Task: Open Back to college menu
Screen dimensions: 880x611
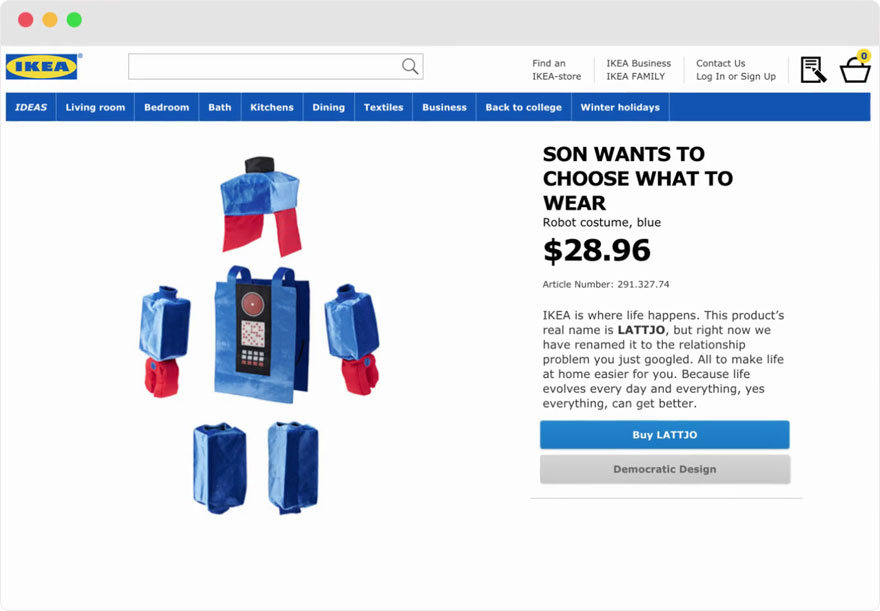Action: [523, 107]
